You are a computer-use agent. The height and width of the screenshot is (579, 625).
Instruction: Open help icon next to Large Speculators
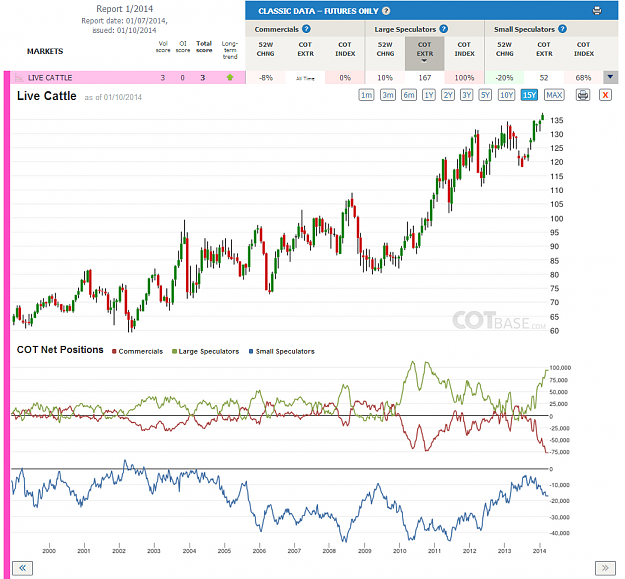point(444,29)
